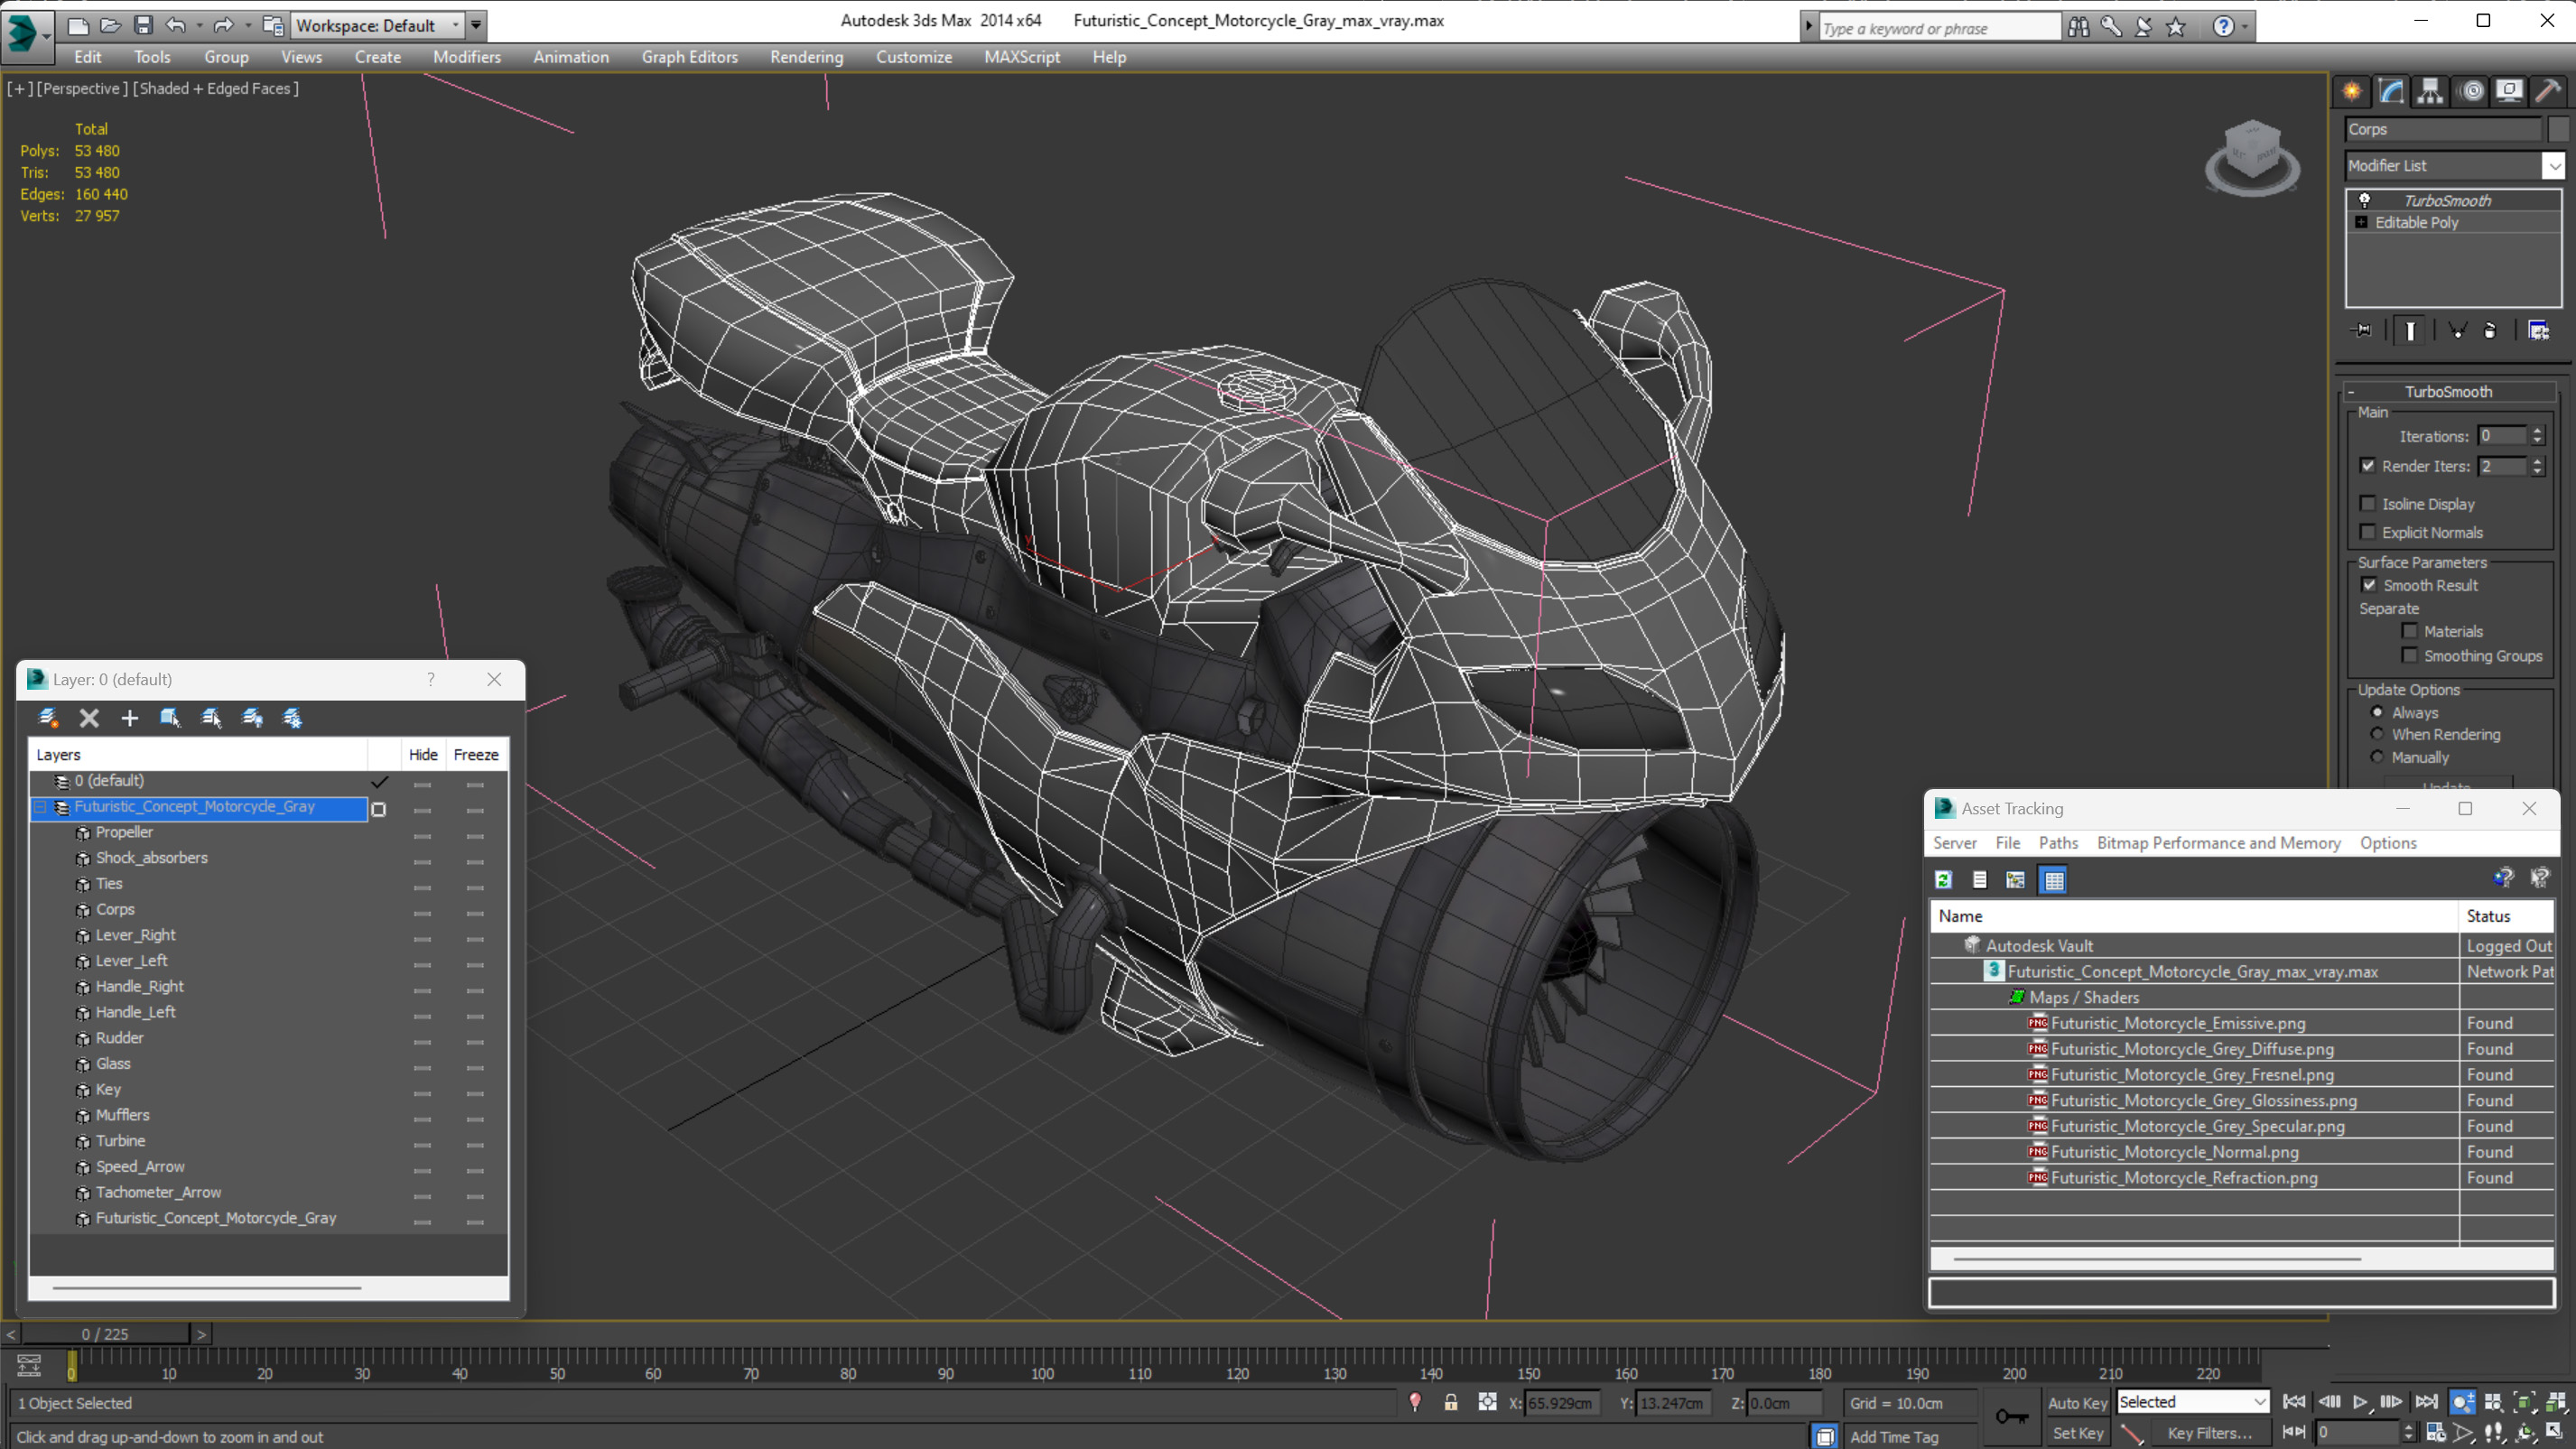Collapse the TurboSmooth rollout

coord(2351,392)
